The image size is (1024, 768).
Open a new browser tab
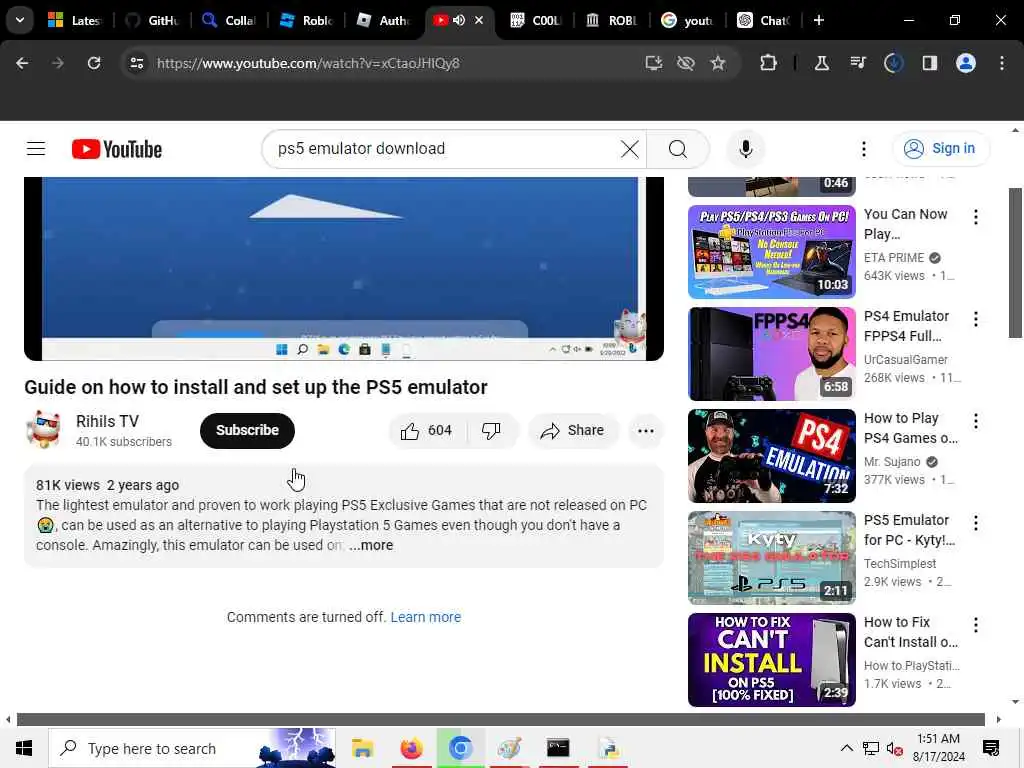tap(818, 20)
